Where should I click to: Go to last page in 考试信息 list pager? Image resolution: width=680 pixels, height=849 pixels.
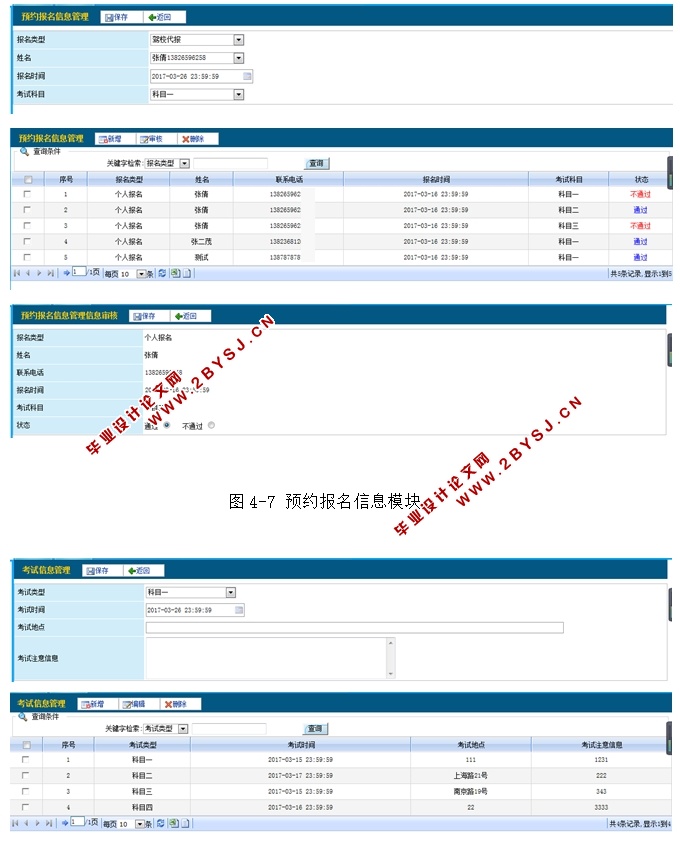[49, 824]
